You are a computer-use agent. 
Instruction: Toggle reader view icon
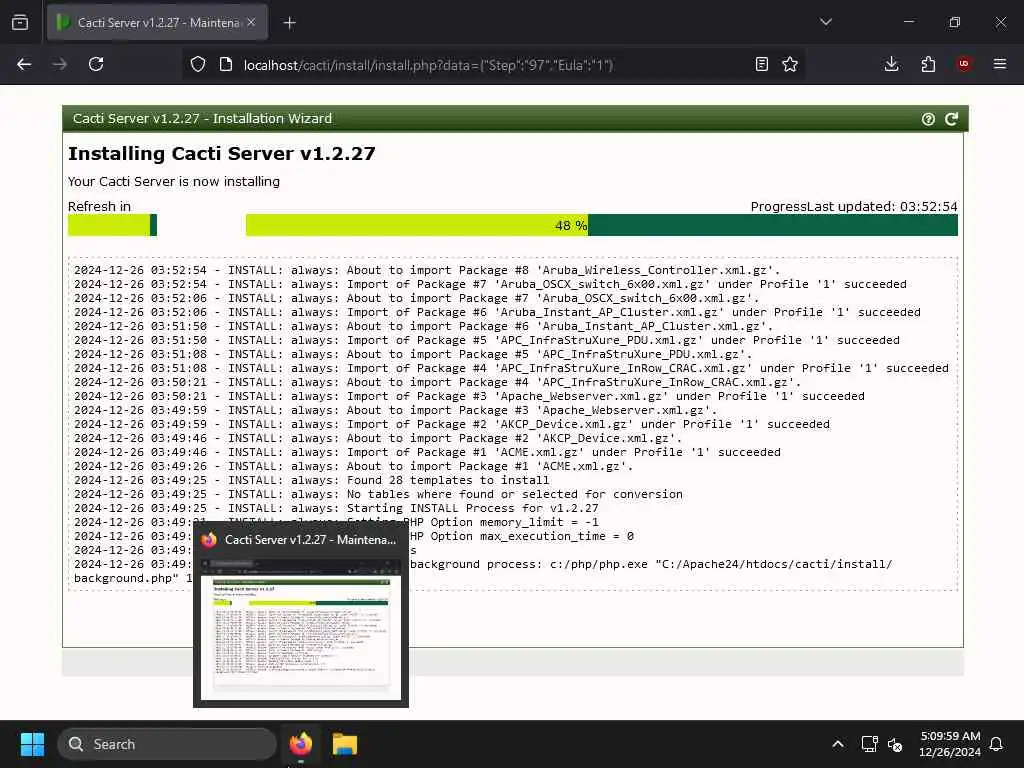click(x=761, y=64)
